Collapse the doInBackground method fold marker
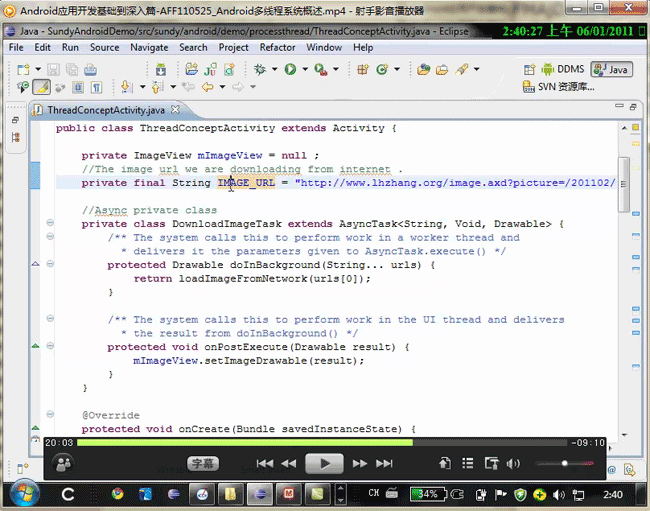The width and height of the screenshot is (650, 511). pos(50,264)
